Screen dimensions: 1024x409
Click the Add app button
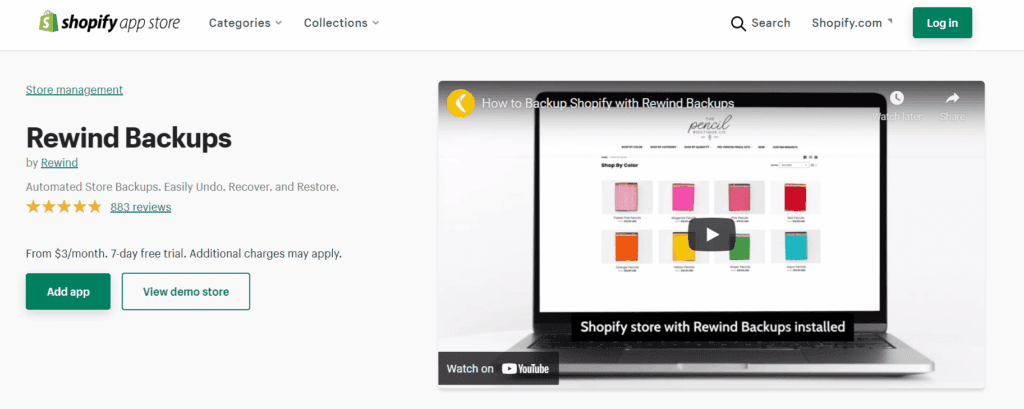pos(68,291)
